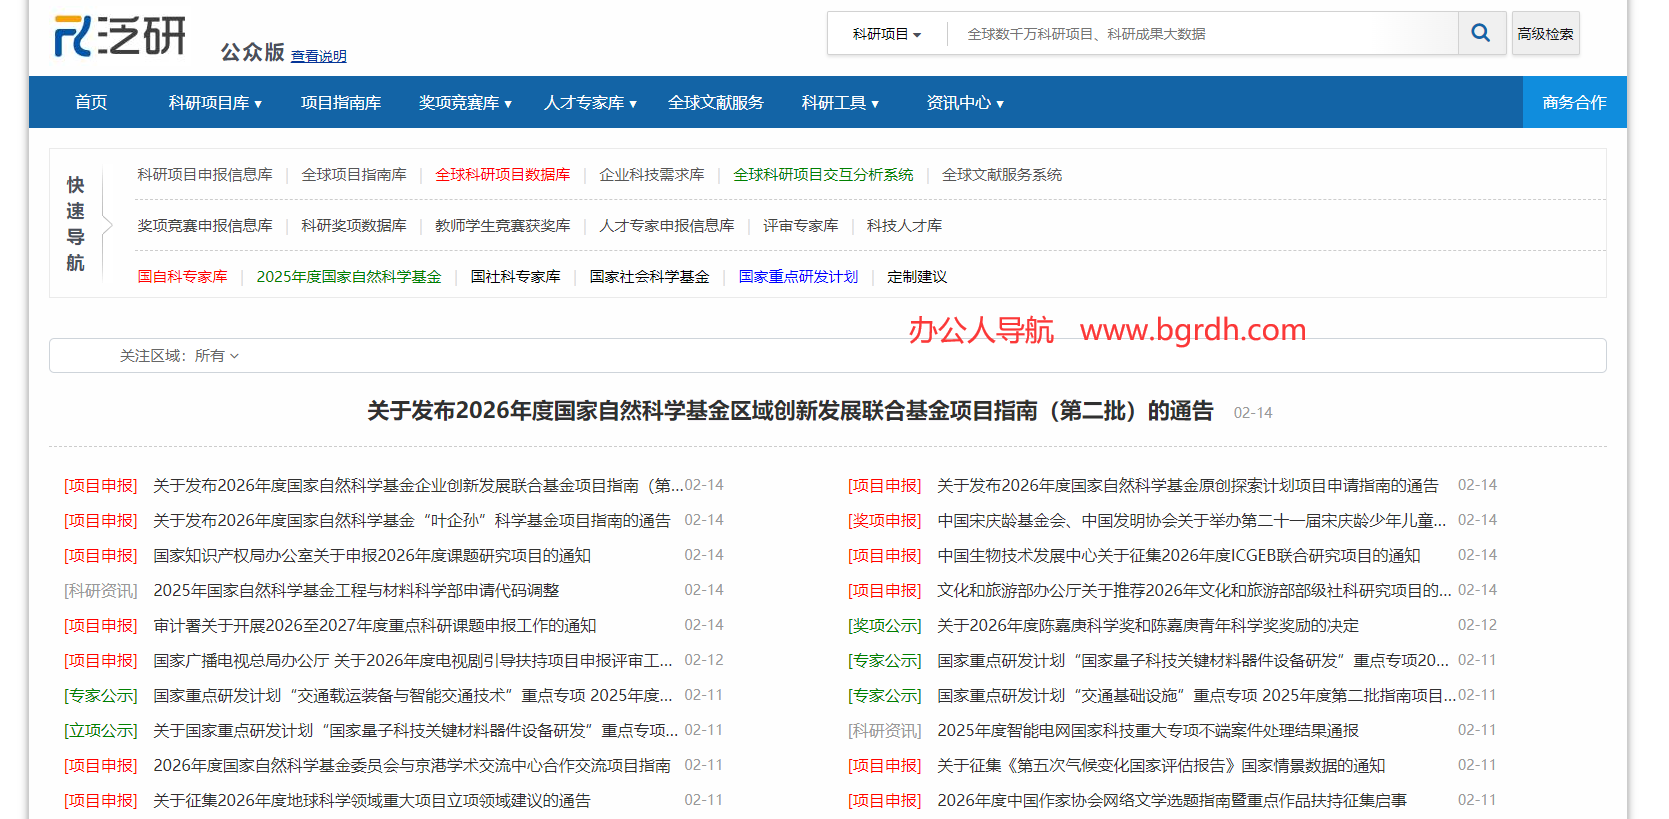The height and width of the screenshot is (819, 1669).
Task: Open the 科研项目 search type dropdown
Action: click(887, 34)
